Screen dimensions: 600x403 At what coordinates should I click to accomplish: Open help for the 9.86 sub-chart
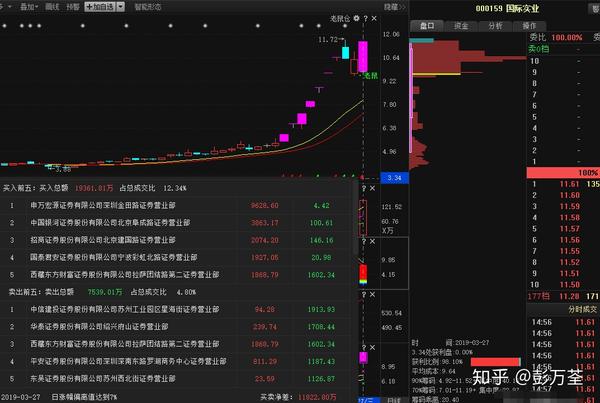[364, 241]
